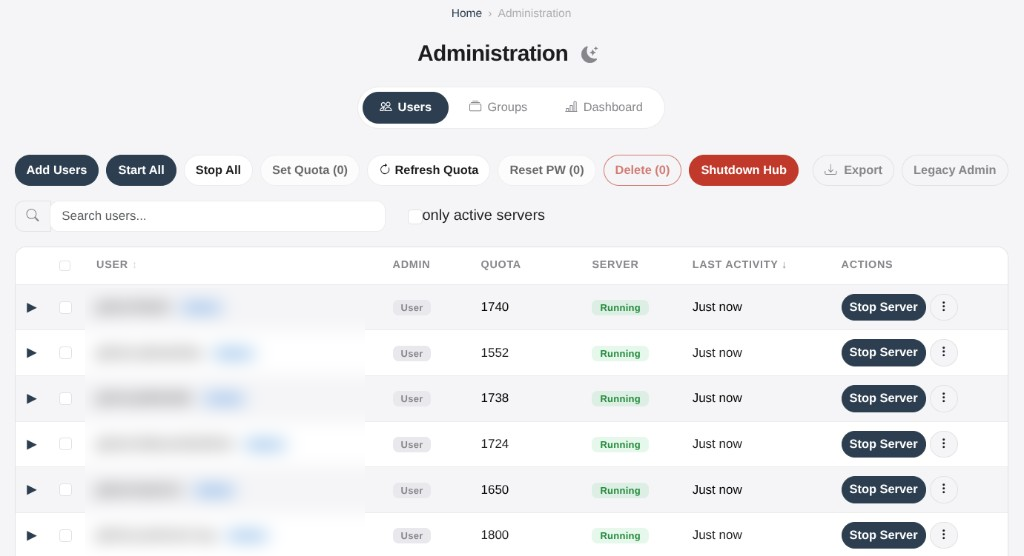Switch to the Groups tab

(498, 107)
